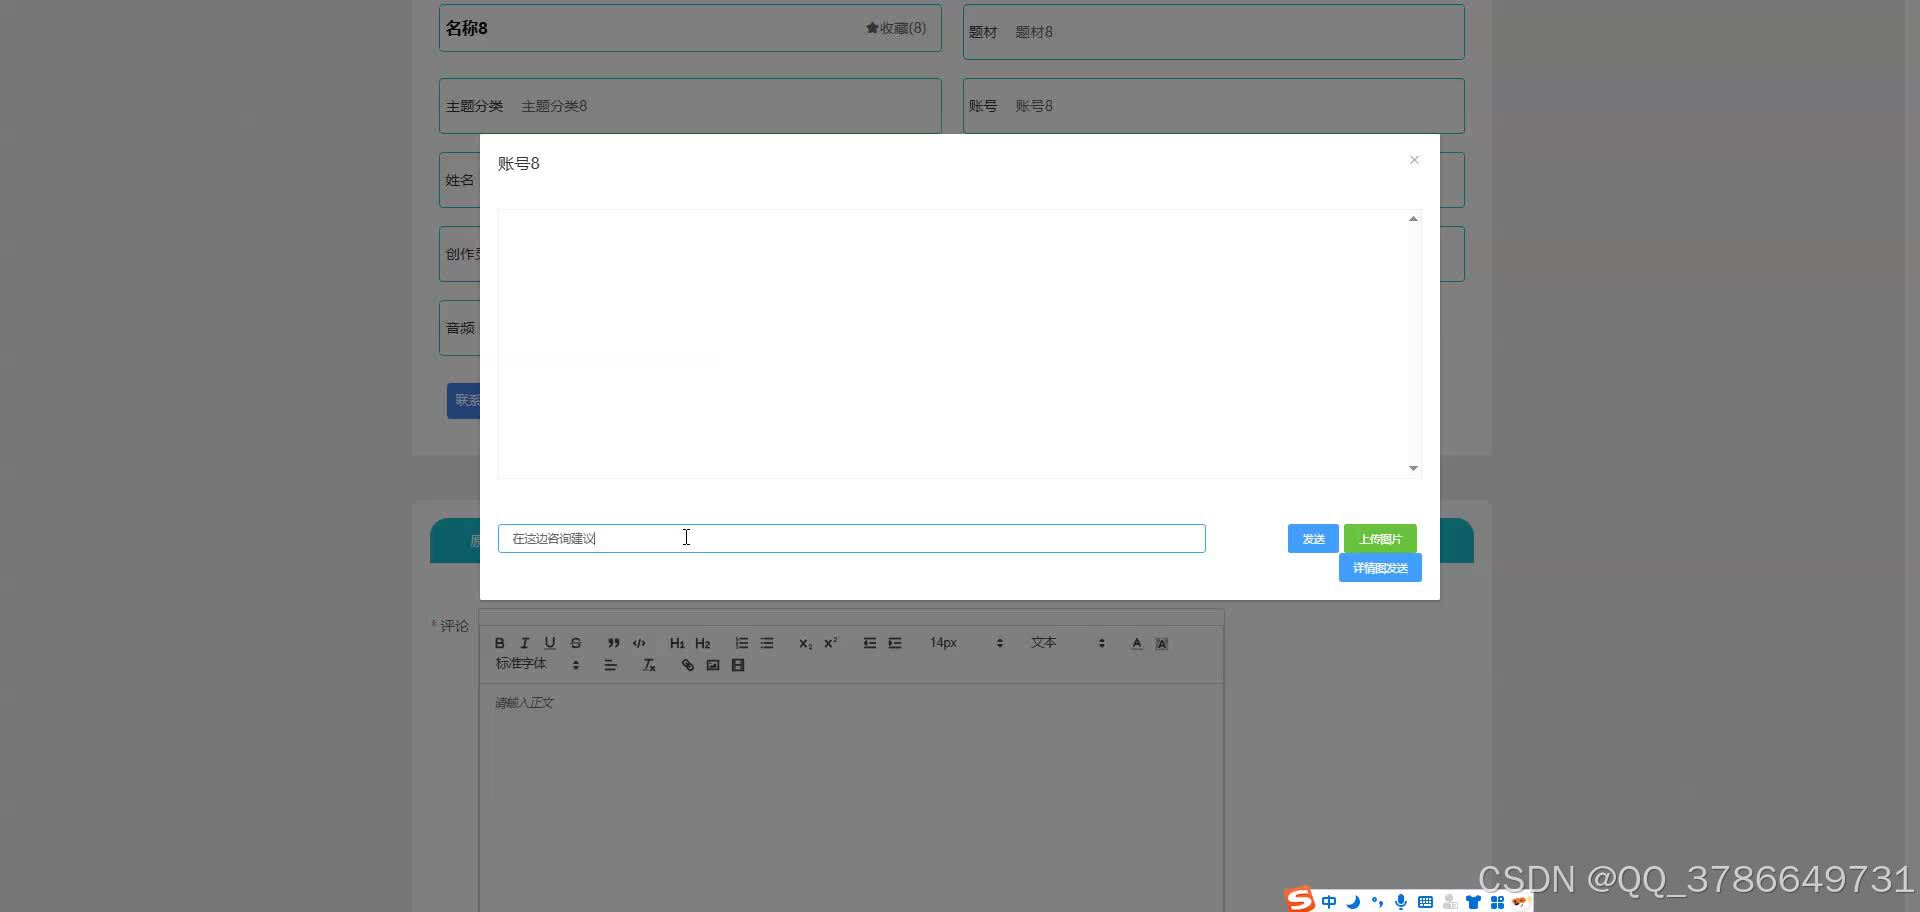Click the 主题分类8 value text
The height and width of the screenshot is (912, 1920).
(x=554, y=106)
